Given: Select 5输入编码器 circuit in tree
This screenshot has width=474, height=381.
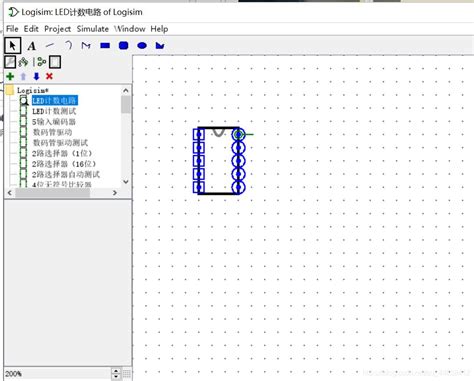Looking at the screenshot, I should click(54, 122).
